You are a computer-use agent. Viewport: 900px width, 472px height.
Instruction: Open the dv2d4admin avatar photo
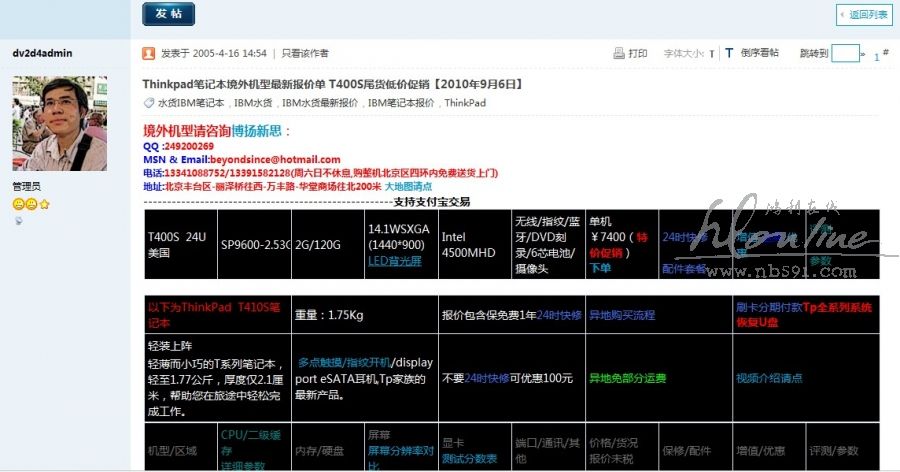click(59, 124)
